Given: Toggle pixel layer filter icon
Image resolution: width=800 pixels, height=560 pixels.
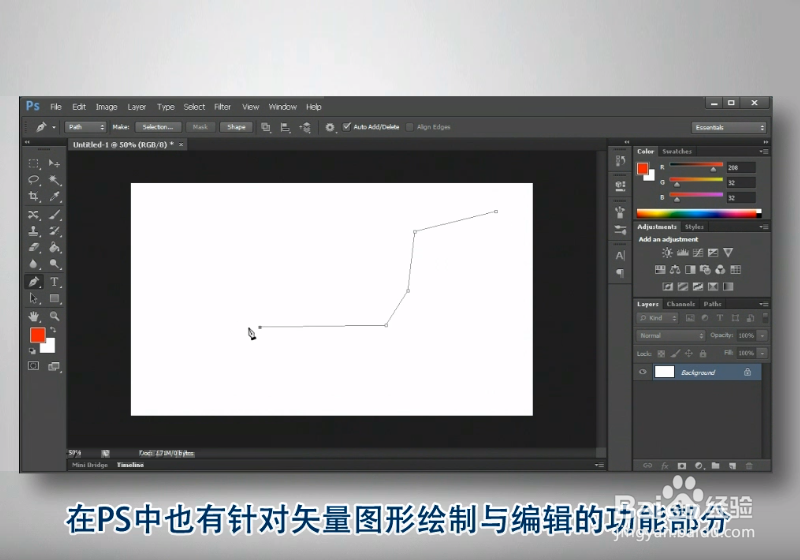Looking at the screenshot, I should tap(690, 318).
